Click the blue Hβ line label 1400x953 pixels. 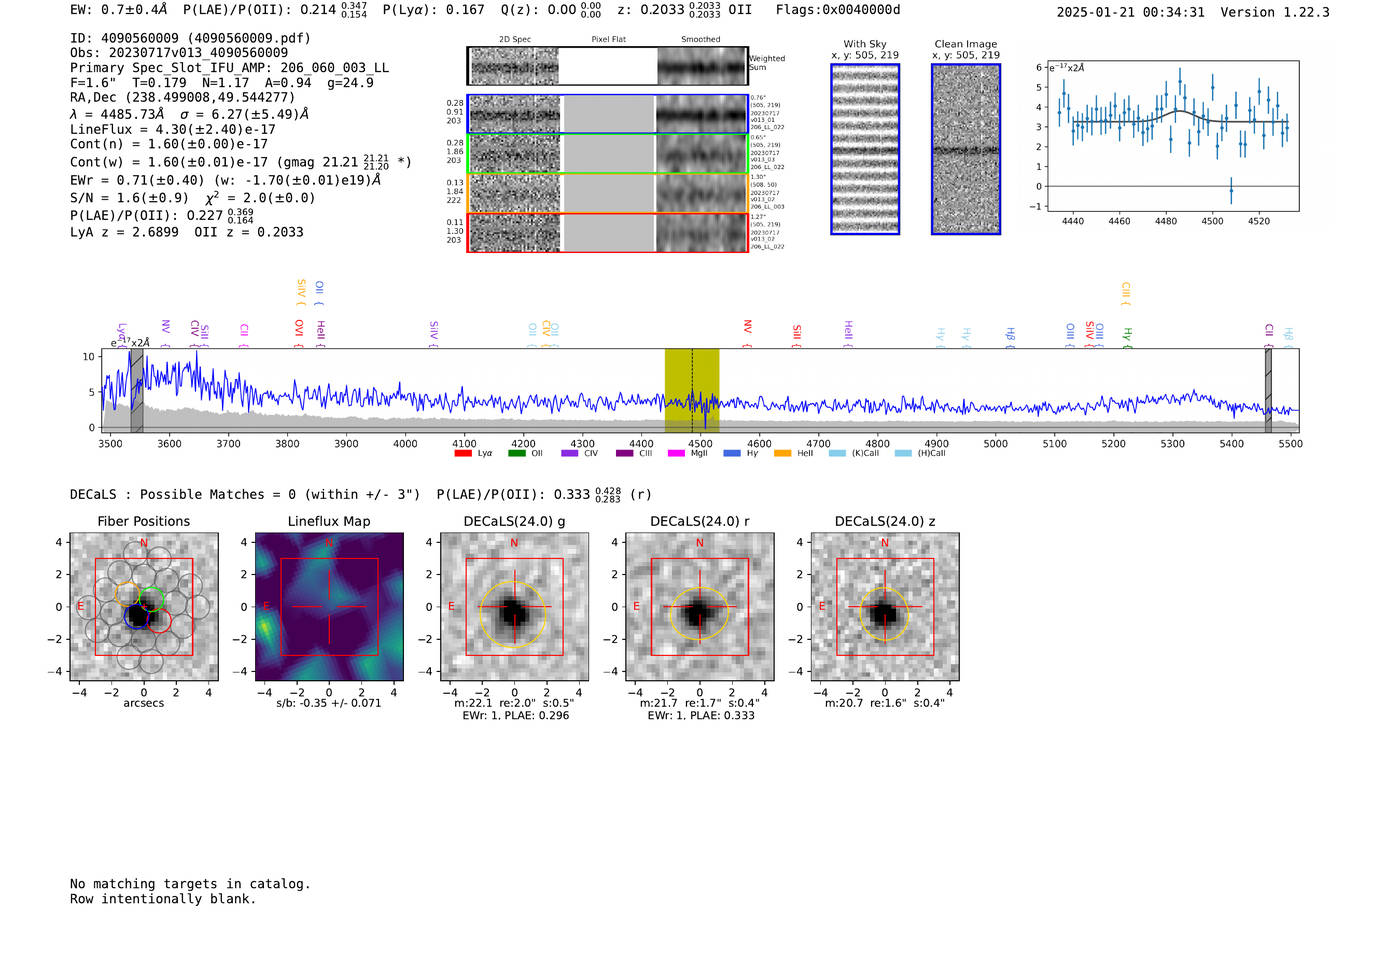1011,336
